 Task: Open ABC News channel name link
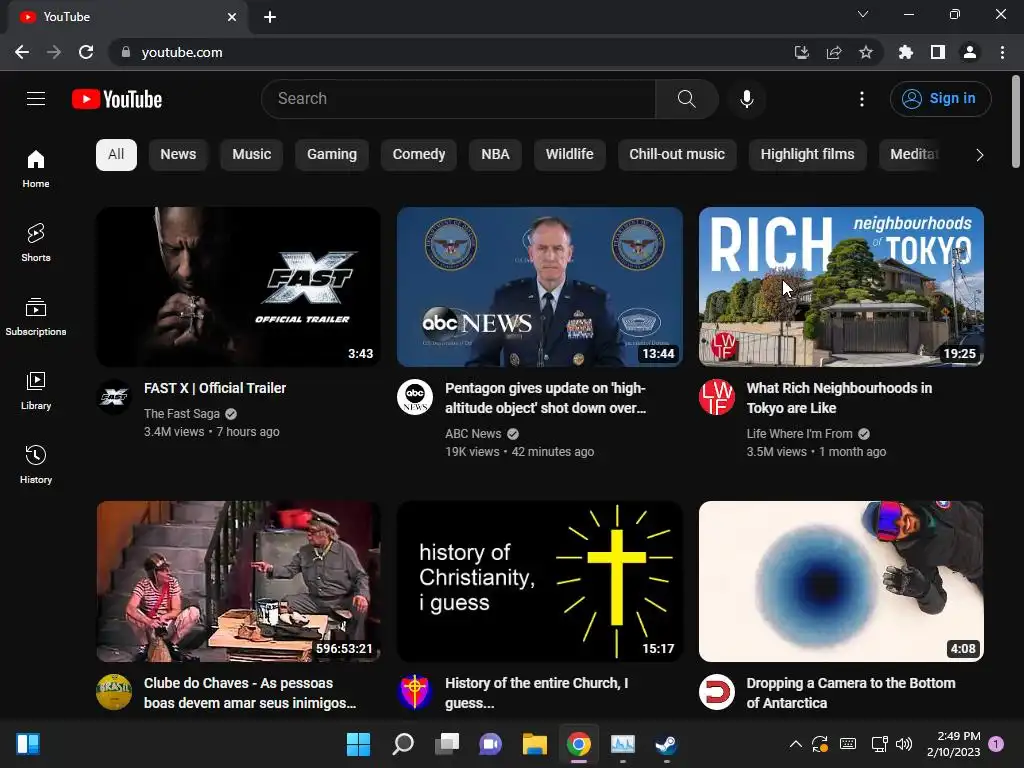[473, 434]
